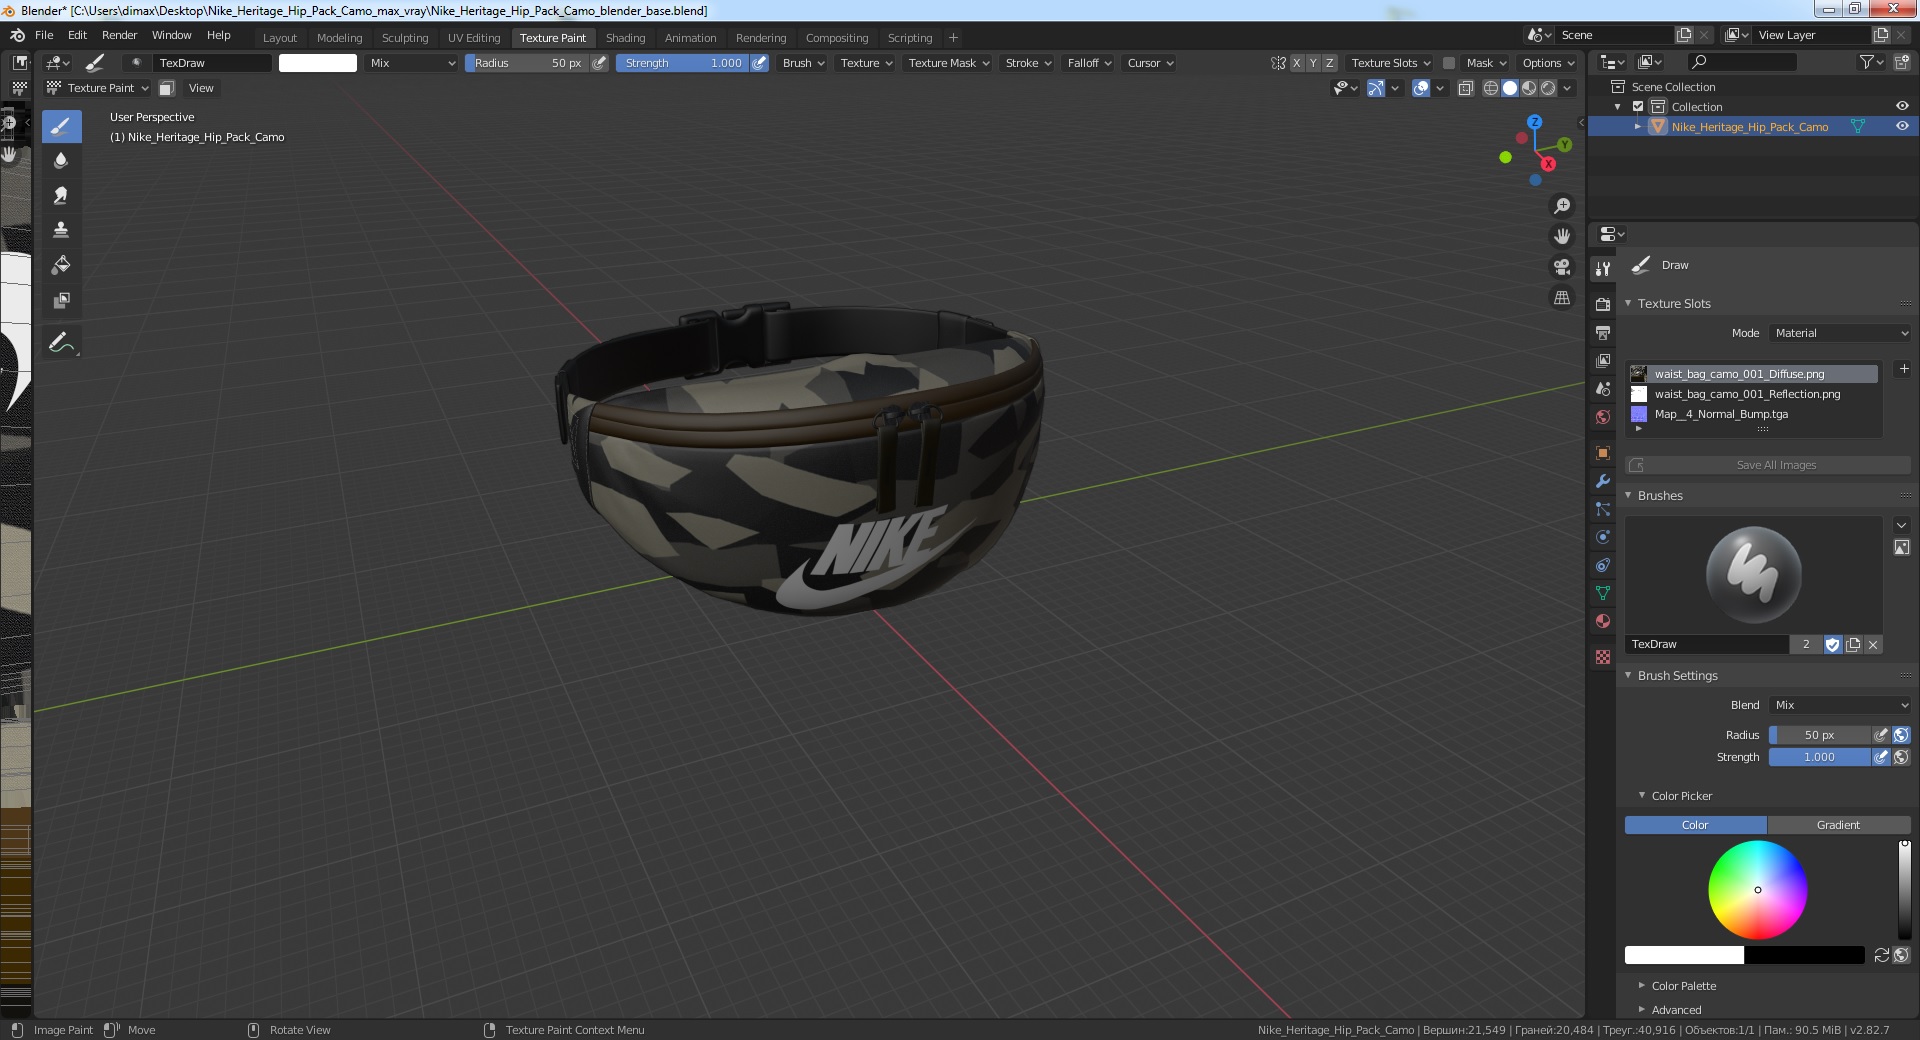1920x1040 pixels.
Task: Toggle the camera view icon
Action: tap(1561, 267)
